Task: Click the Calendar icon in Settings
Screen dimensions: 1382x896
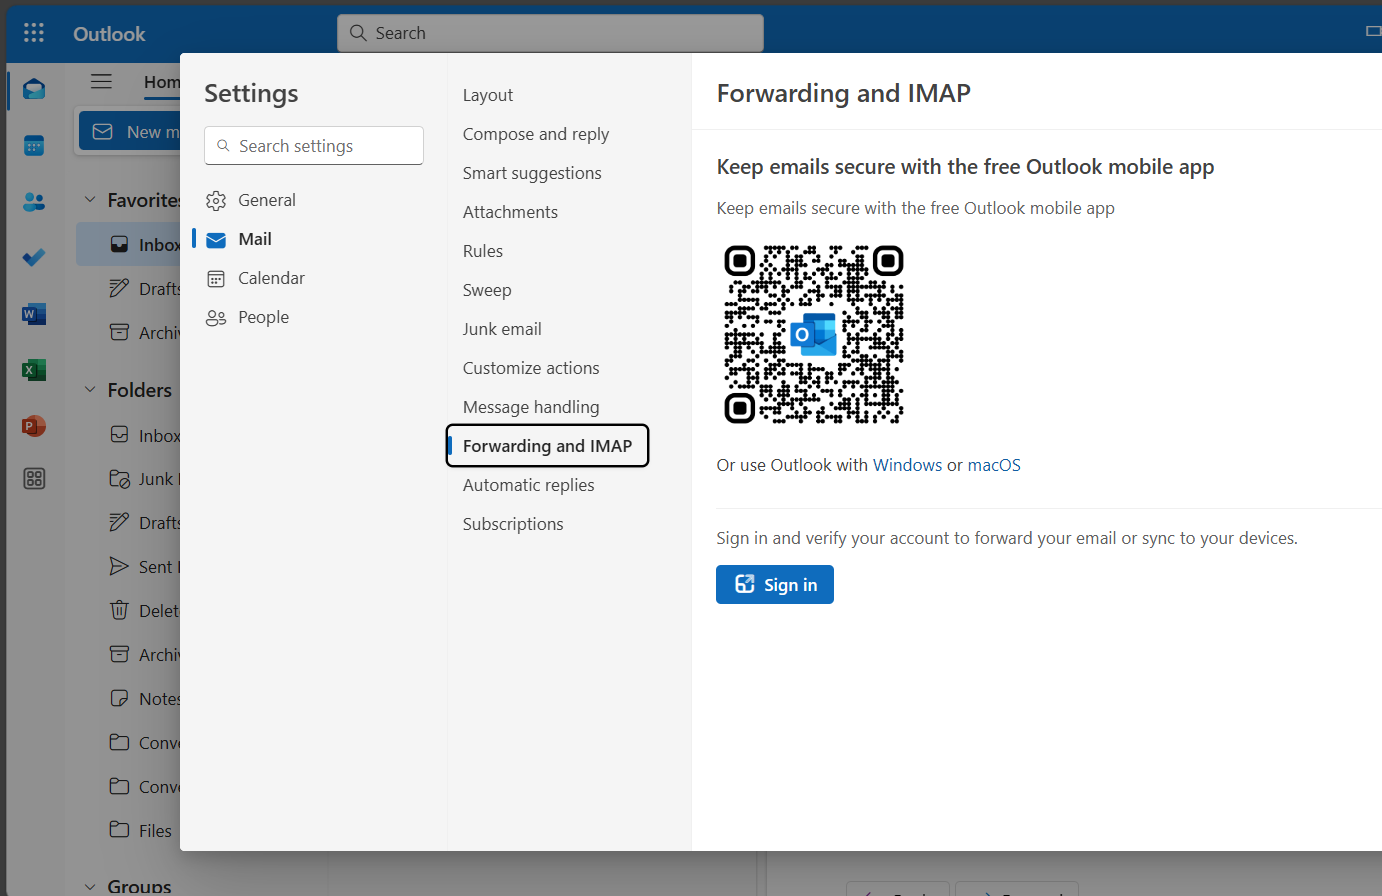Action: 216,279
